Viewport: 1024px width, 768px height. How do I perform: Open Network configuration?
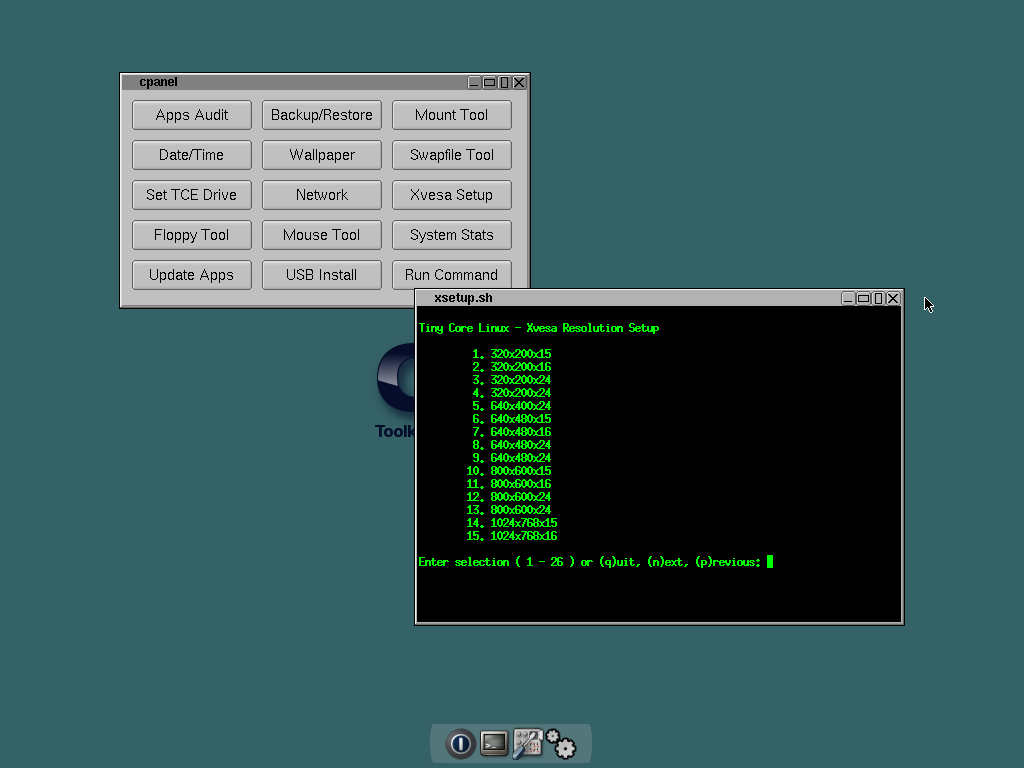(322, 195)
